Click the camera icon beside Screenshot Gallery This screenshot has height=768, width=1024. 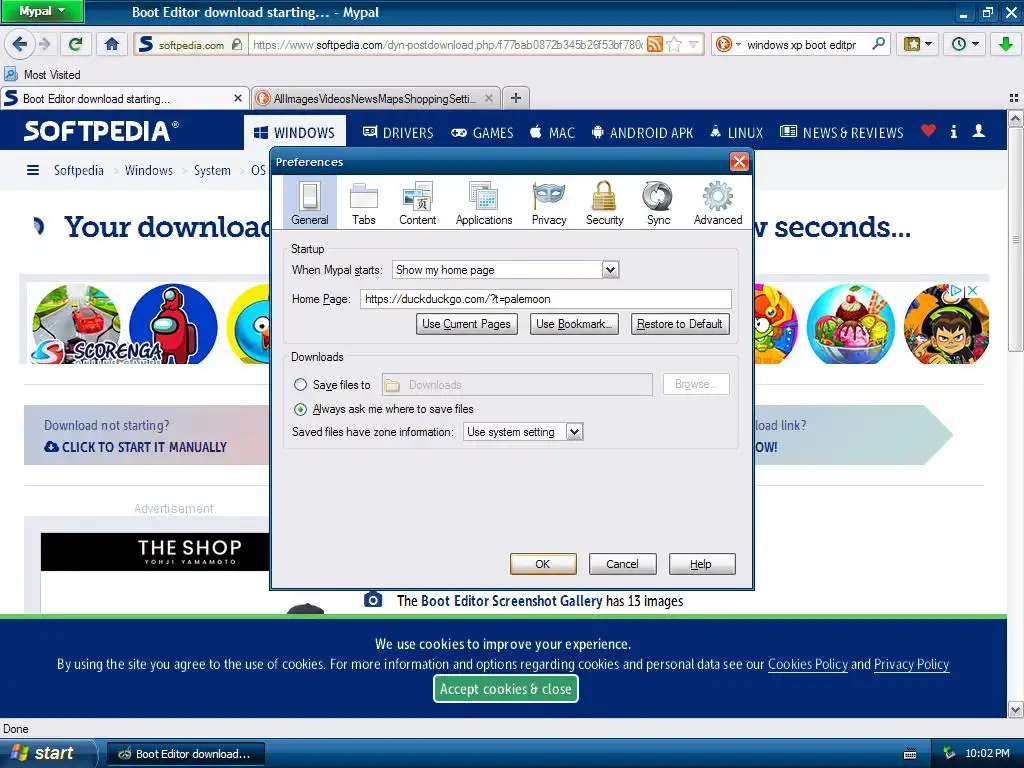click(373, 600)
